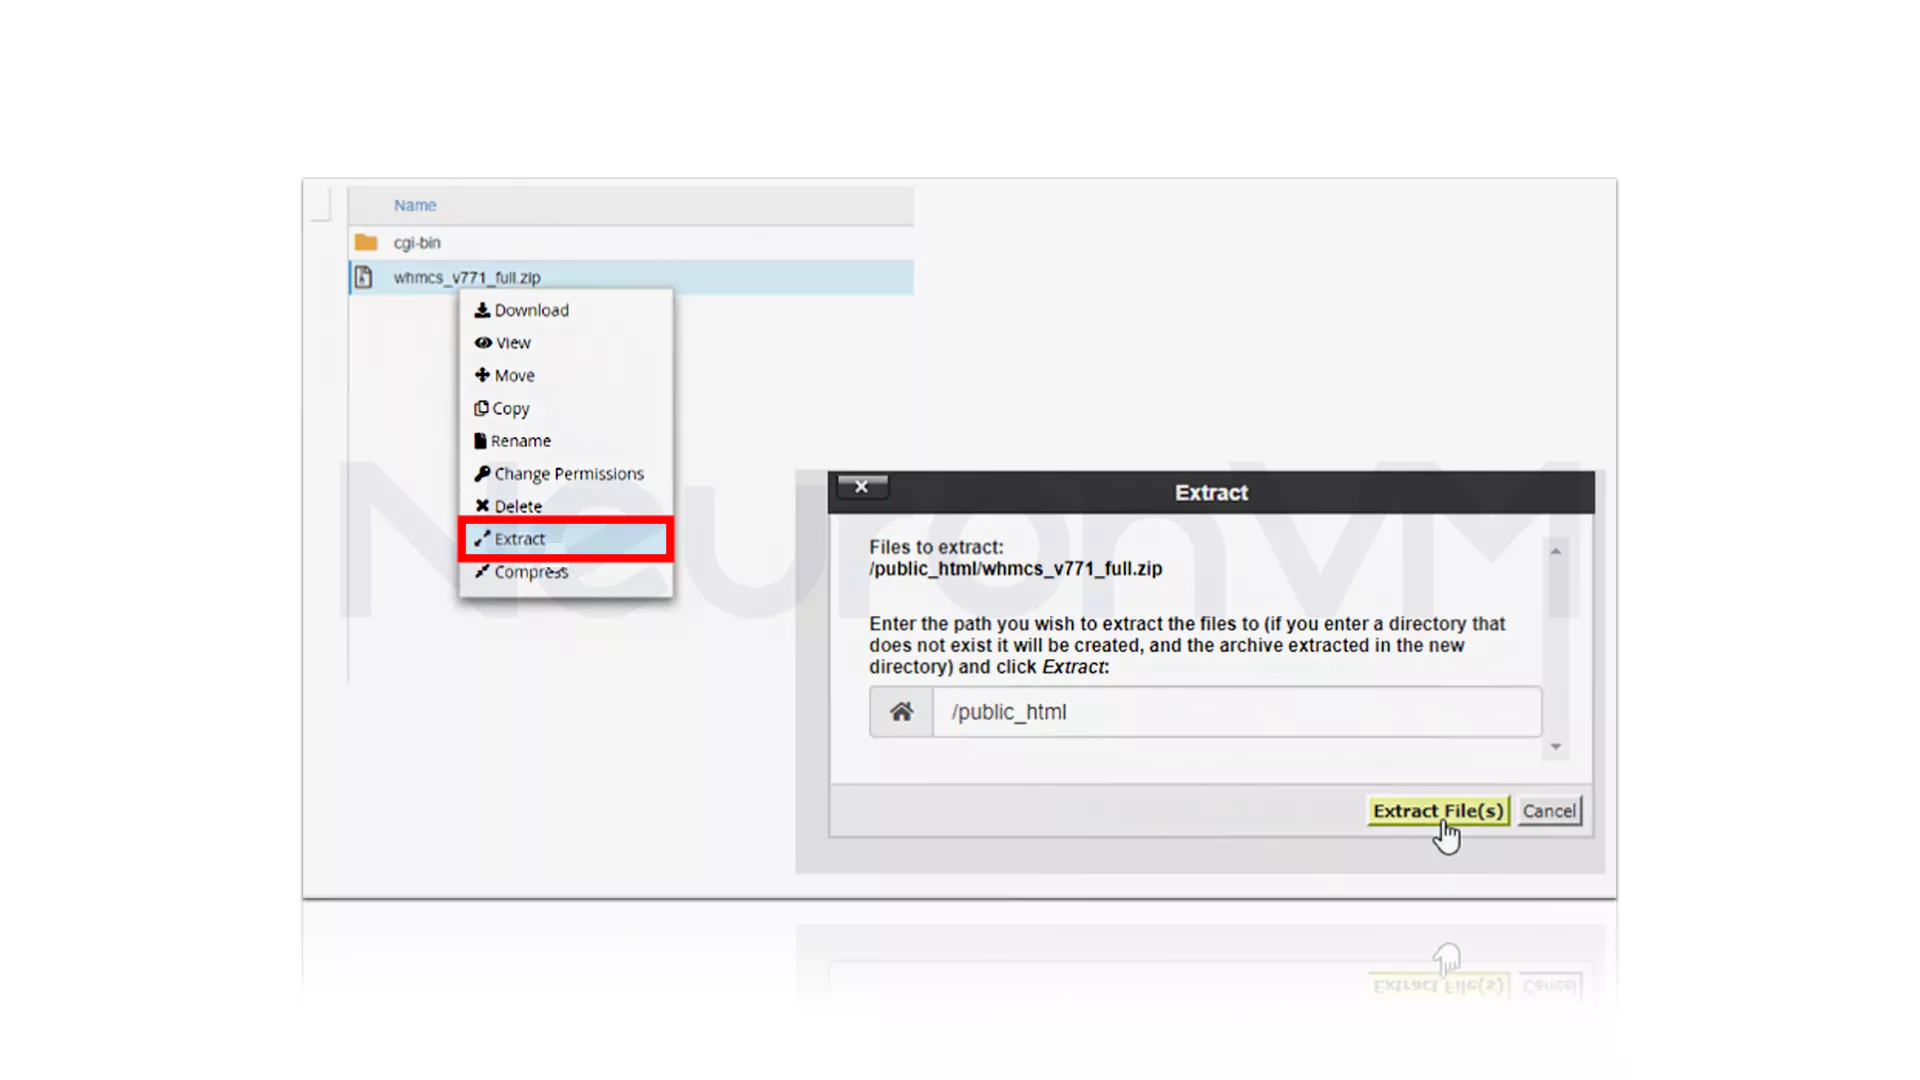Select the whmcs_v771_full.zip file name
This screenshot has height=1080, width=1920.
coord(467,277)
